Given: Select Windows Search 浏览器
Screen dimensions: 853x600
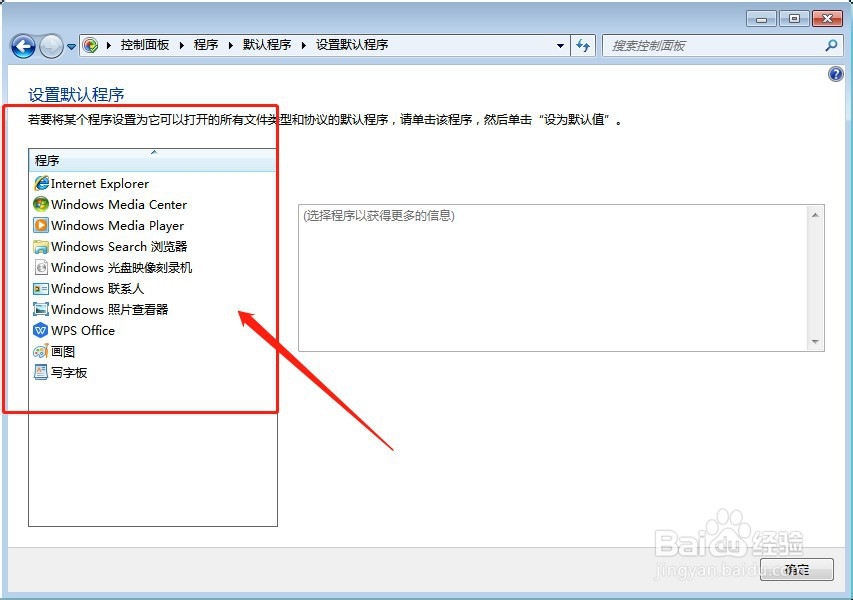Looking at the screenshot, I should coord(110,246).
